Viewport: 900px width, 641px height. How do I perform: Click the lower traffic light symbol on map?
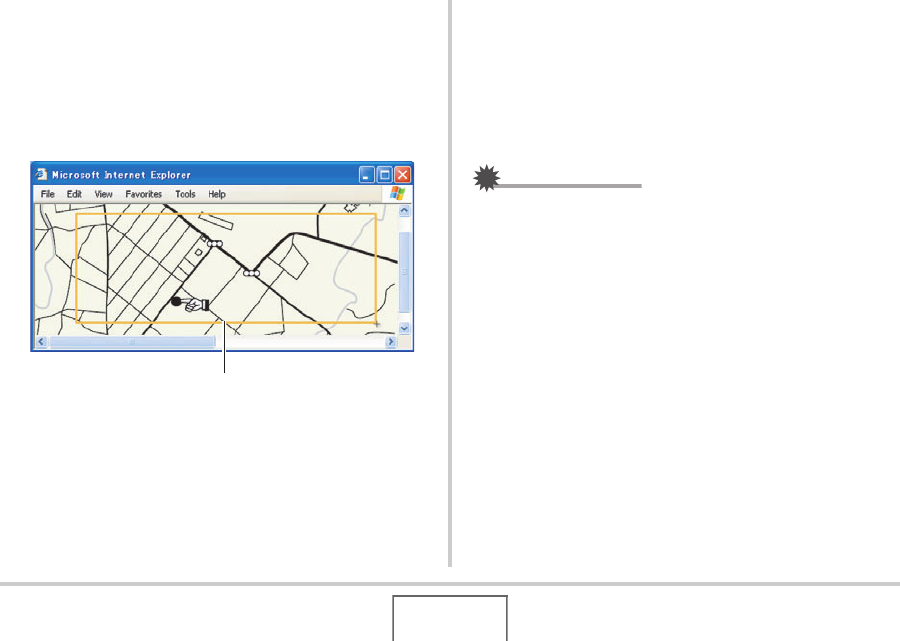251,273
